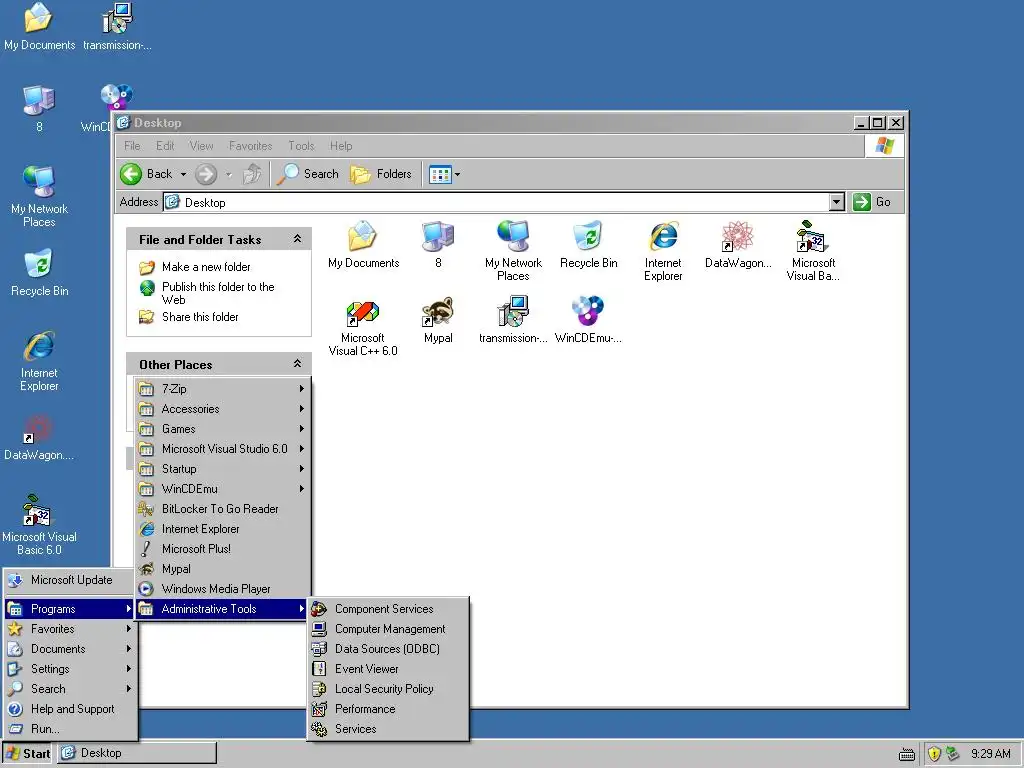
Task: Expand the WinCDEmu programs submenu
Action: pos(222,488)
